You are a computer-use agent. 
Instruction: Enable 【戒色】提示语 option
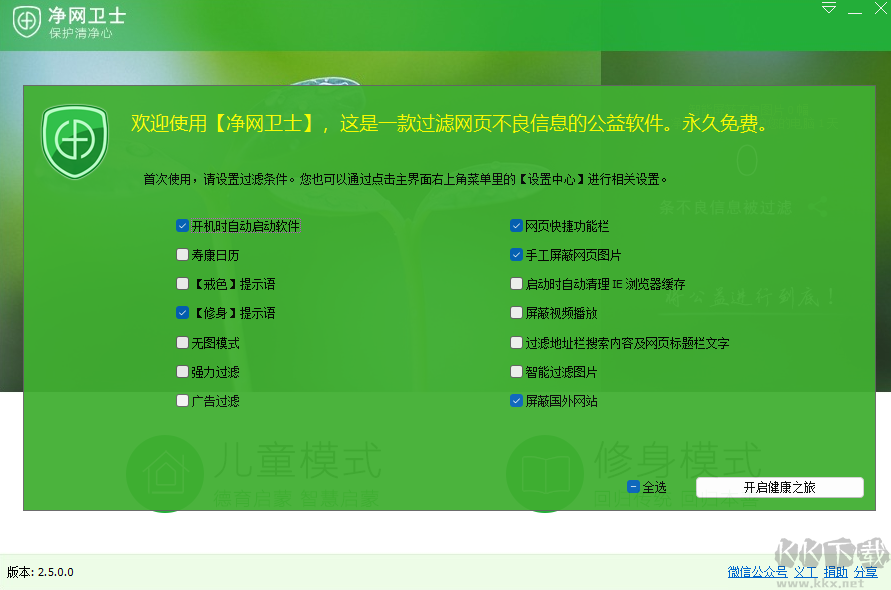click(182, 284)
